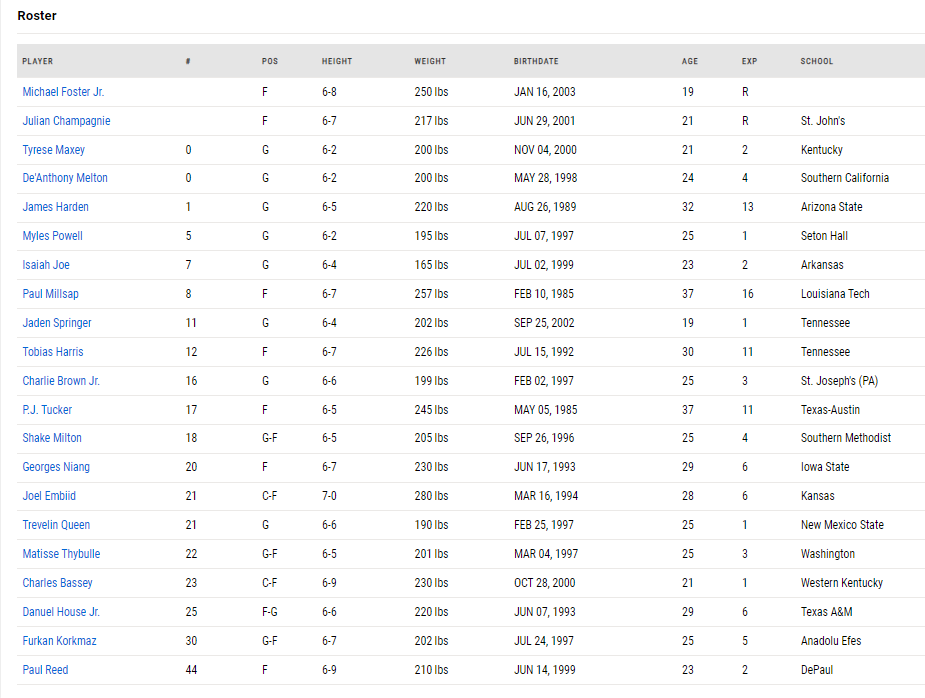
Task: Open Julian Champagnie player link
Action: 66,121
